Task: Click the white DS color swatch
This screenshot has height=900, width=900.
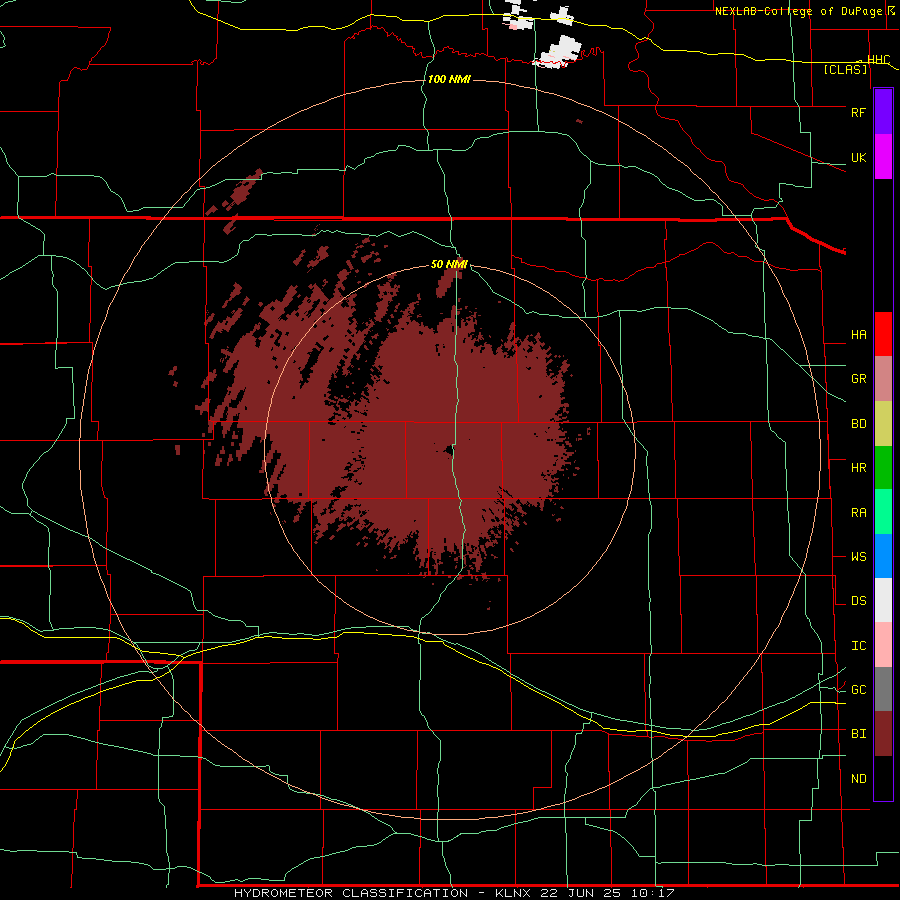Action: [883, 600]
